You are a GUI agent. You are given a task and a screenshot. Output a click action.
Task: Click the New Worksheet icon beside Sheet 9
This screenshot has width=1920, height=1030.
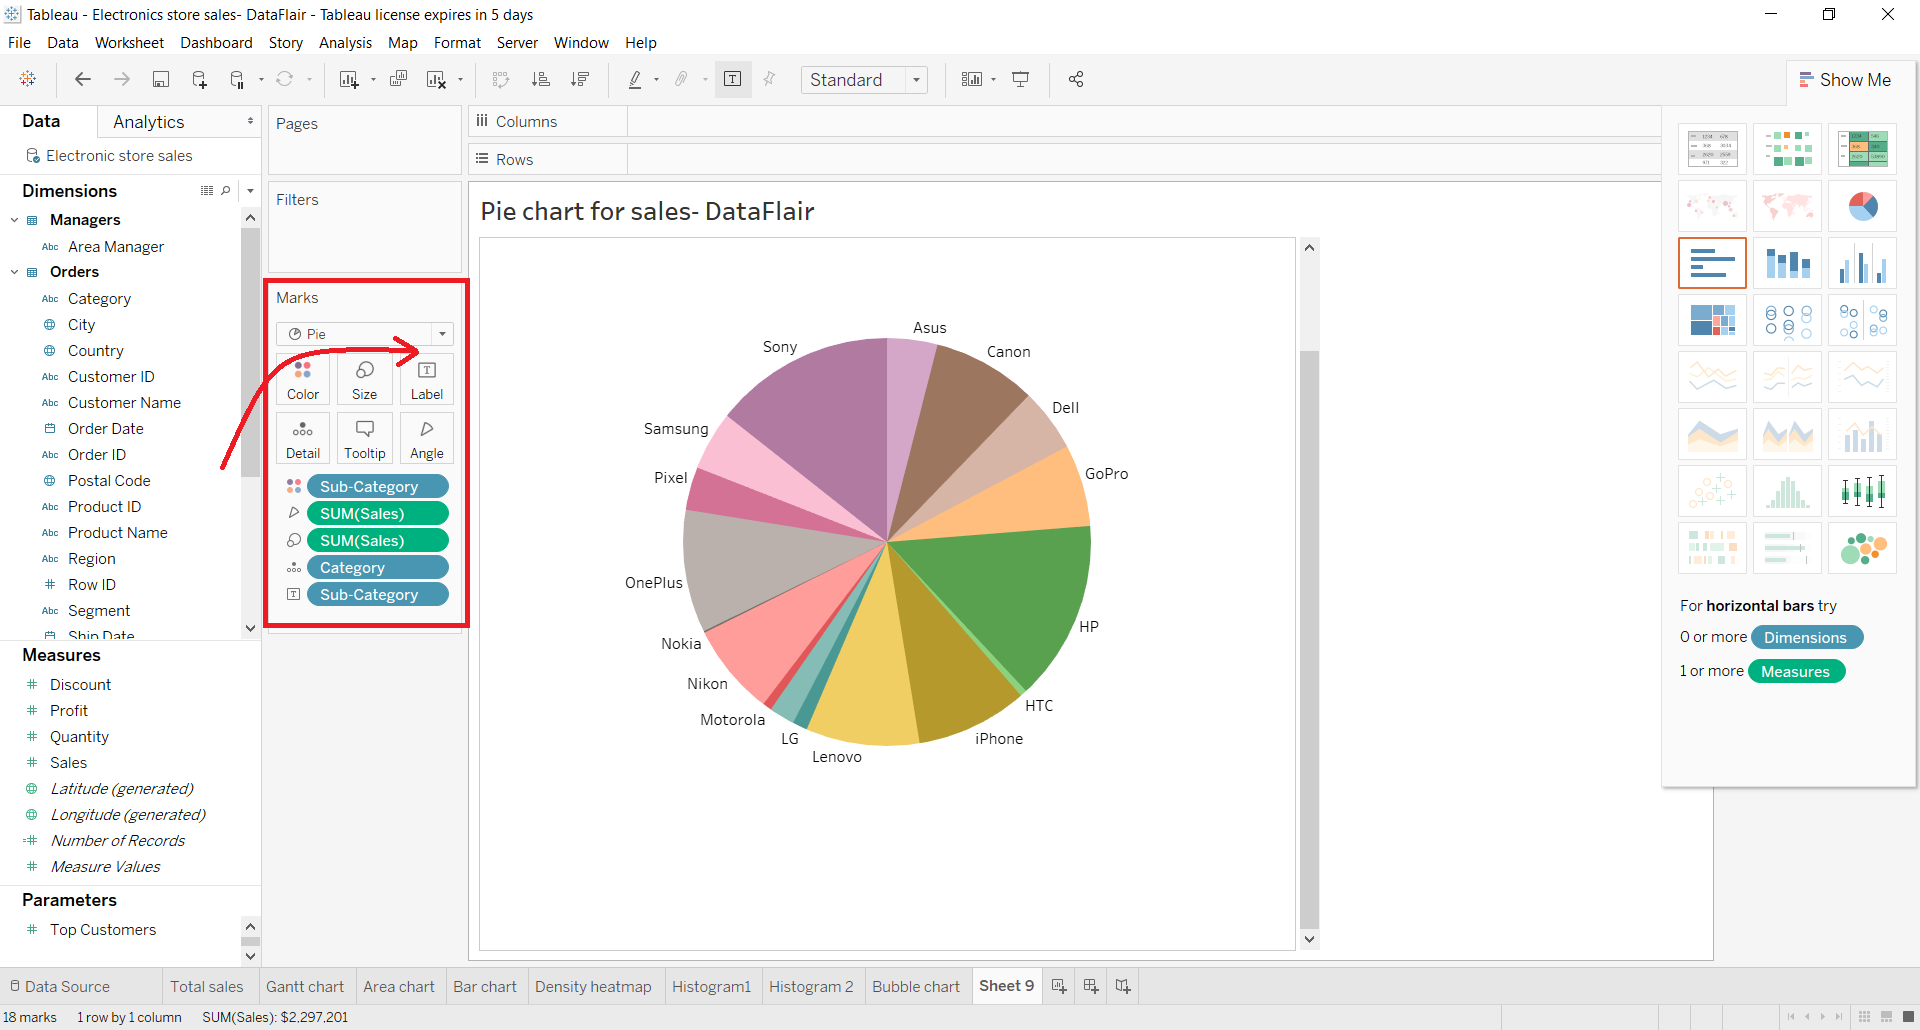pyautogui.click(x=1059, y=986)
